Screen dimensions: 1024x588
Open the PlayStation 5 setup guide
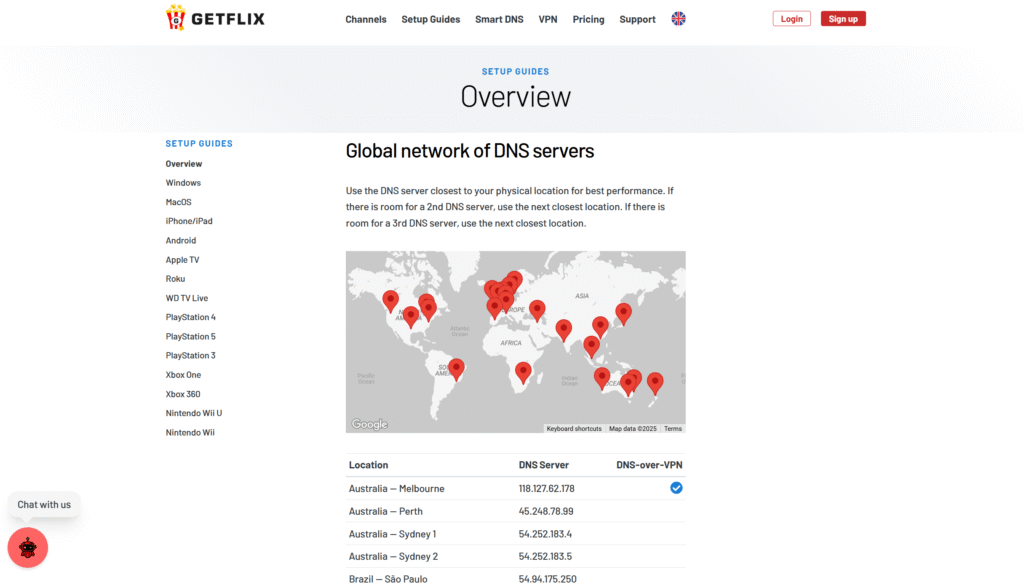coord(190,337)
